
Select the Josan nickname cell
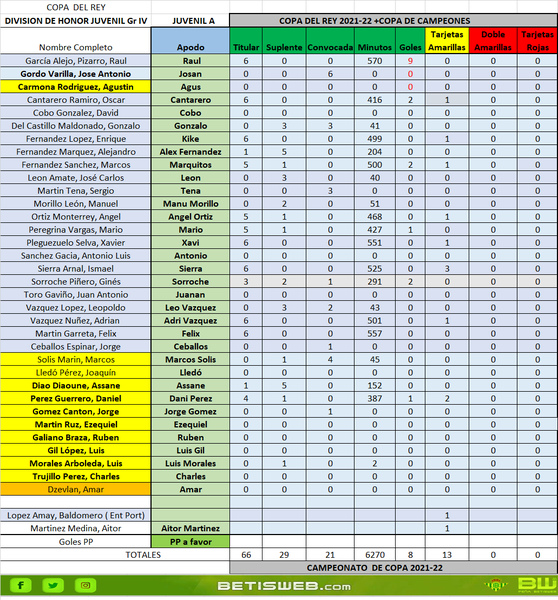[190, 74]
